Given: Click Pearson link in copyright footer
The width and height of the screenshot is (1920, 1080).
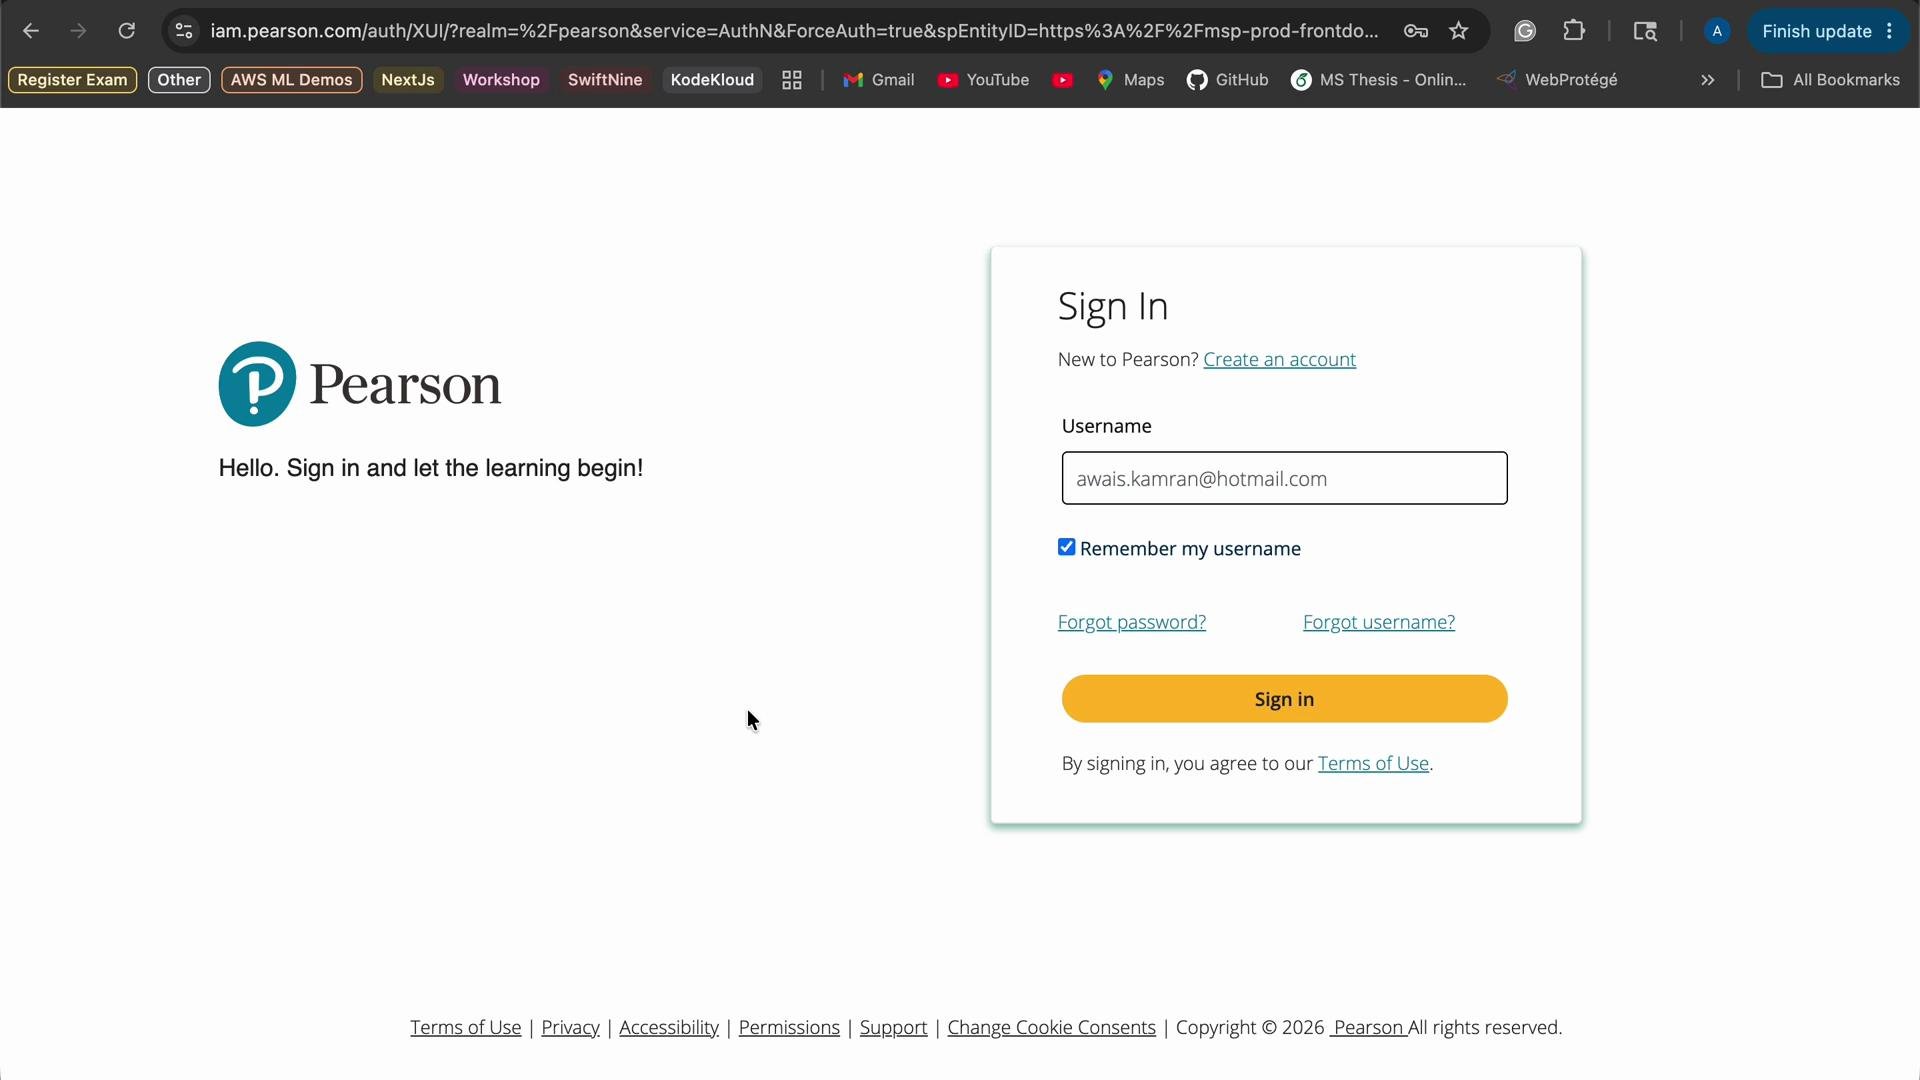Looking at the screenshot, I should 1368,1028.
